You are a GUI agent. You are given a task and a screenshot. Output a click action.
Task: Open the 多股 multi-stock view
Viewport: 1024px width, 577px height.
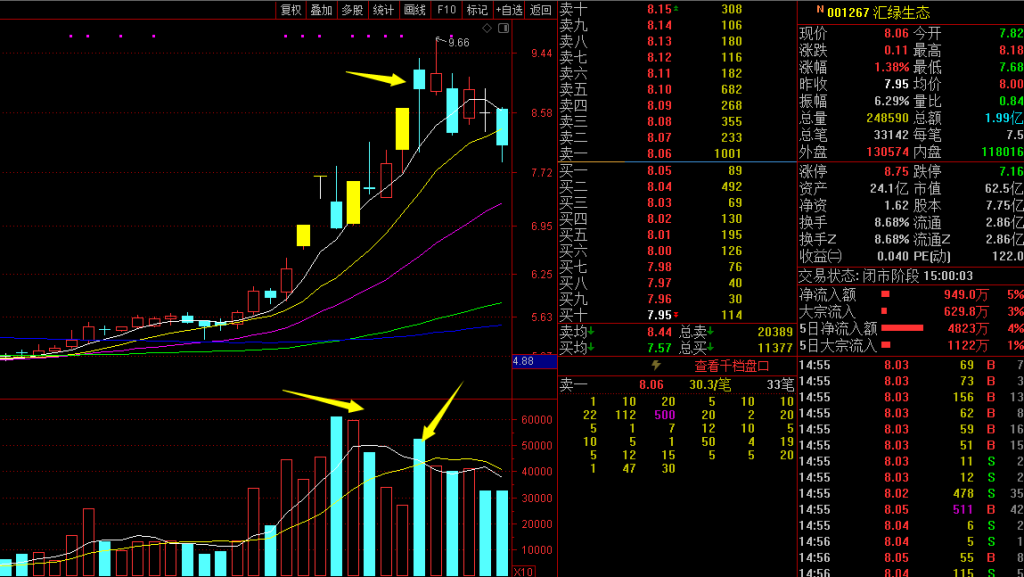coord(352,10)
